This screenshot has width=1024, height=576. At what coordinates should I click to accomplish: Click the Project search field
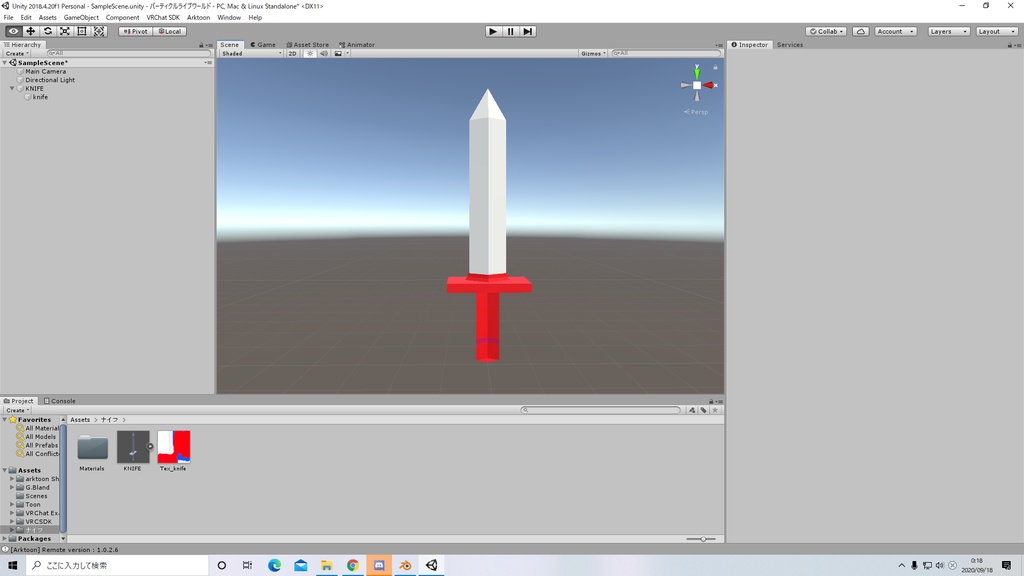(601, 410)
